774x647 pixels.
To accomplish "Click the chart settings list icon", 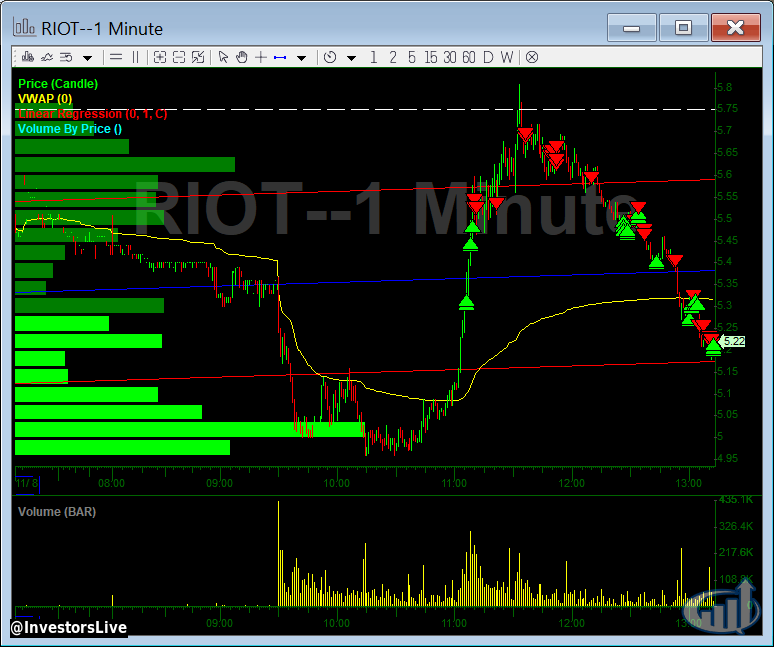I will tap(66, 58).
